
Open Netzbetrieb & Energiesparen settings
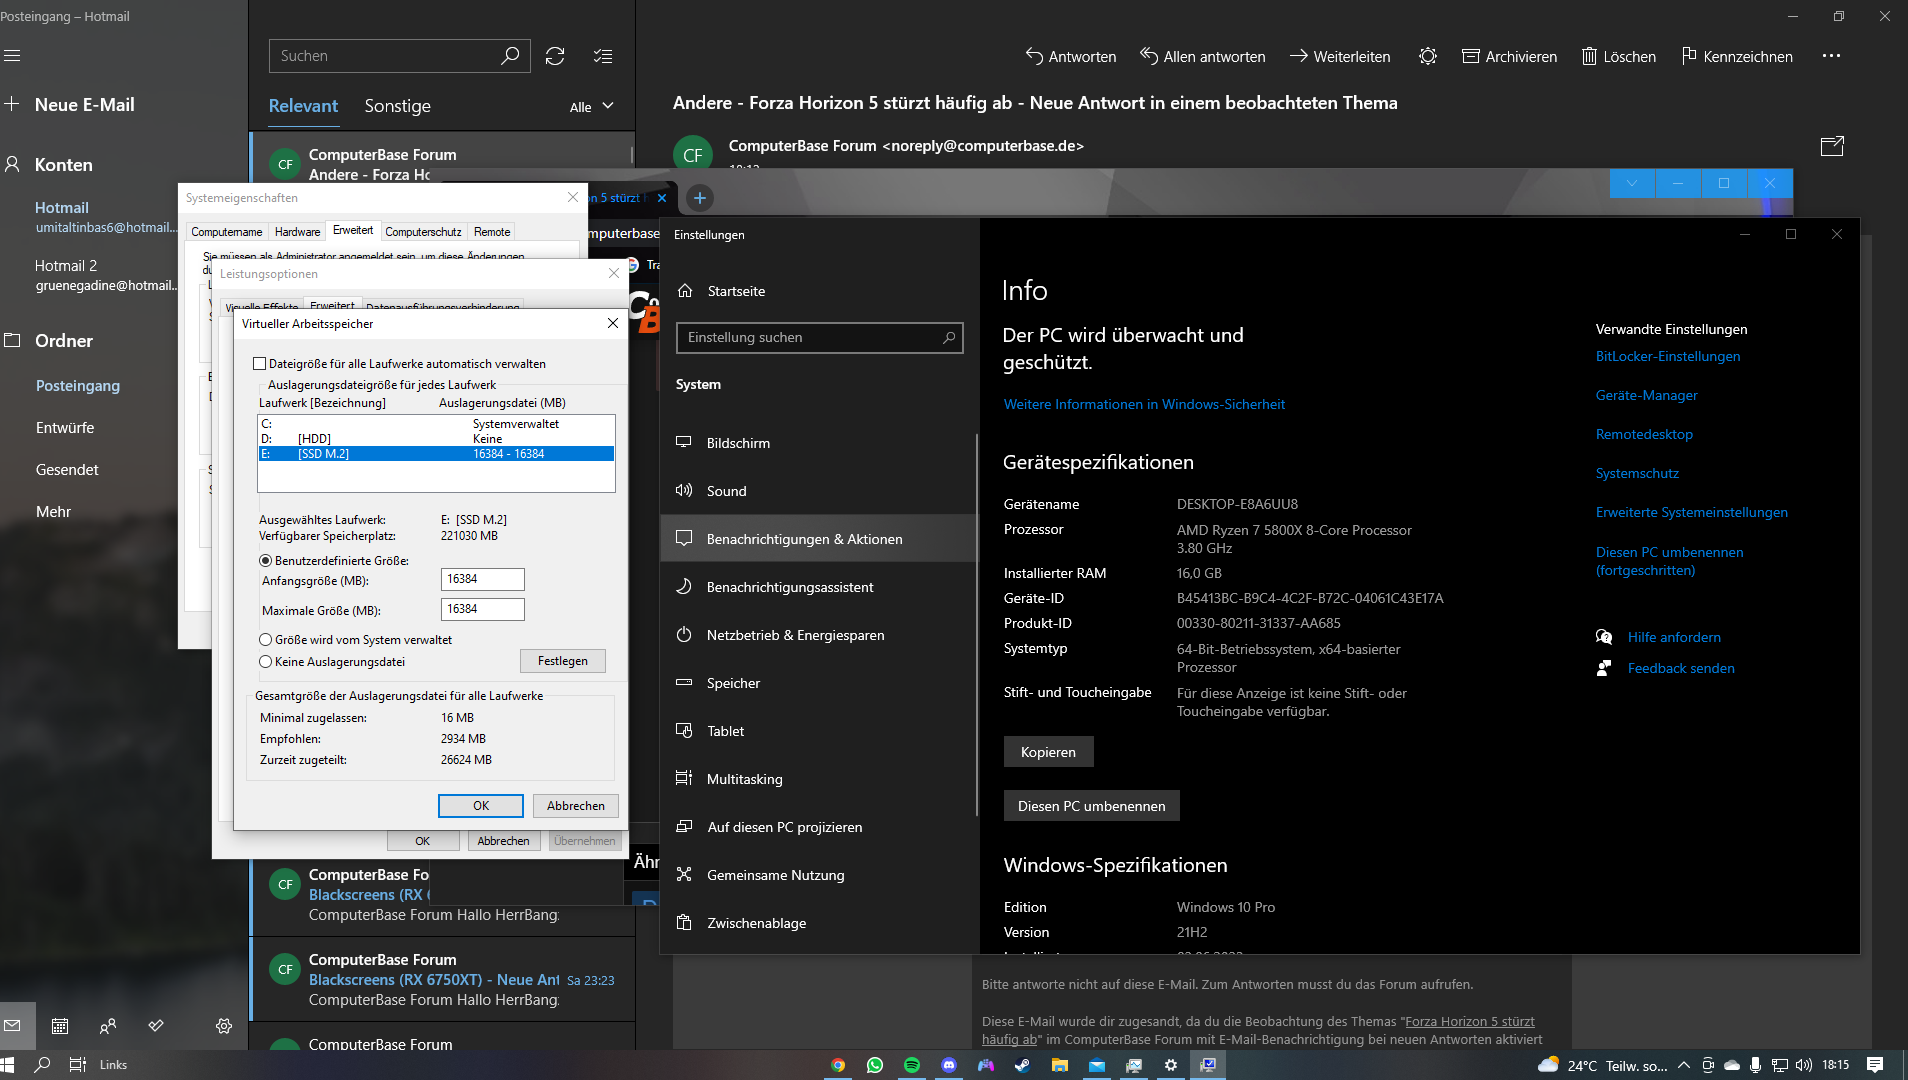point(818,635)
